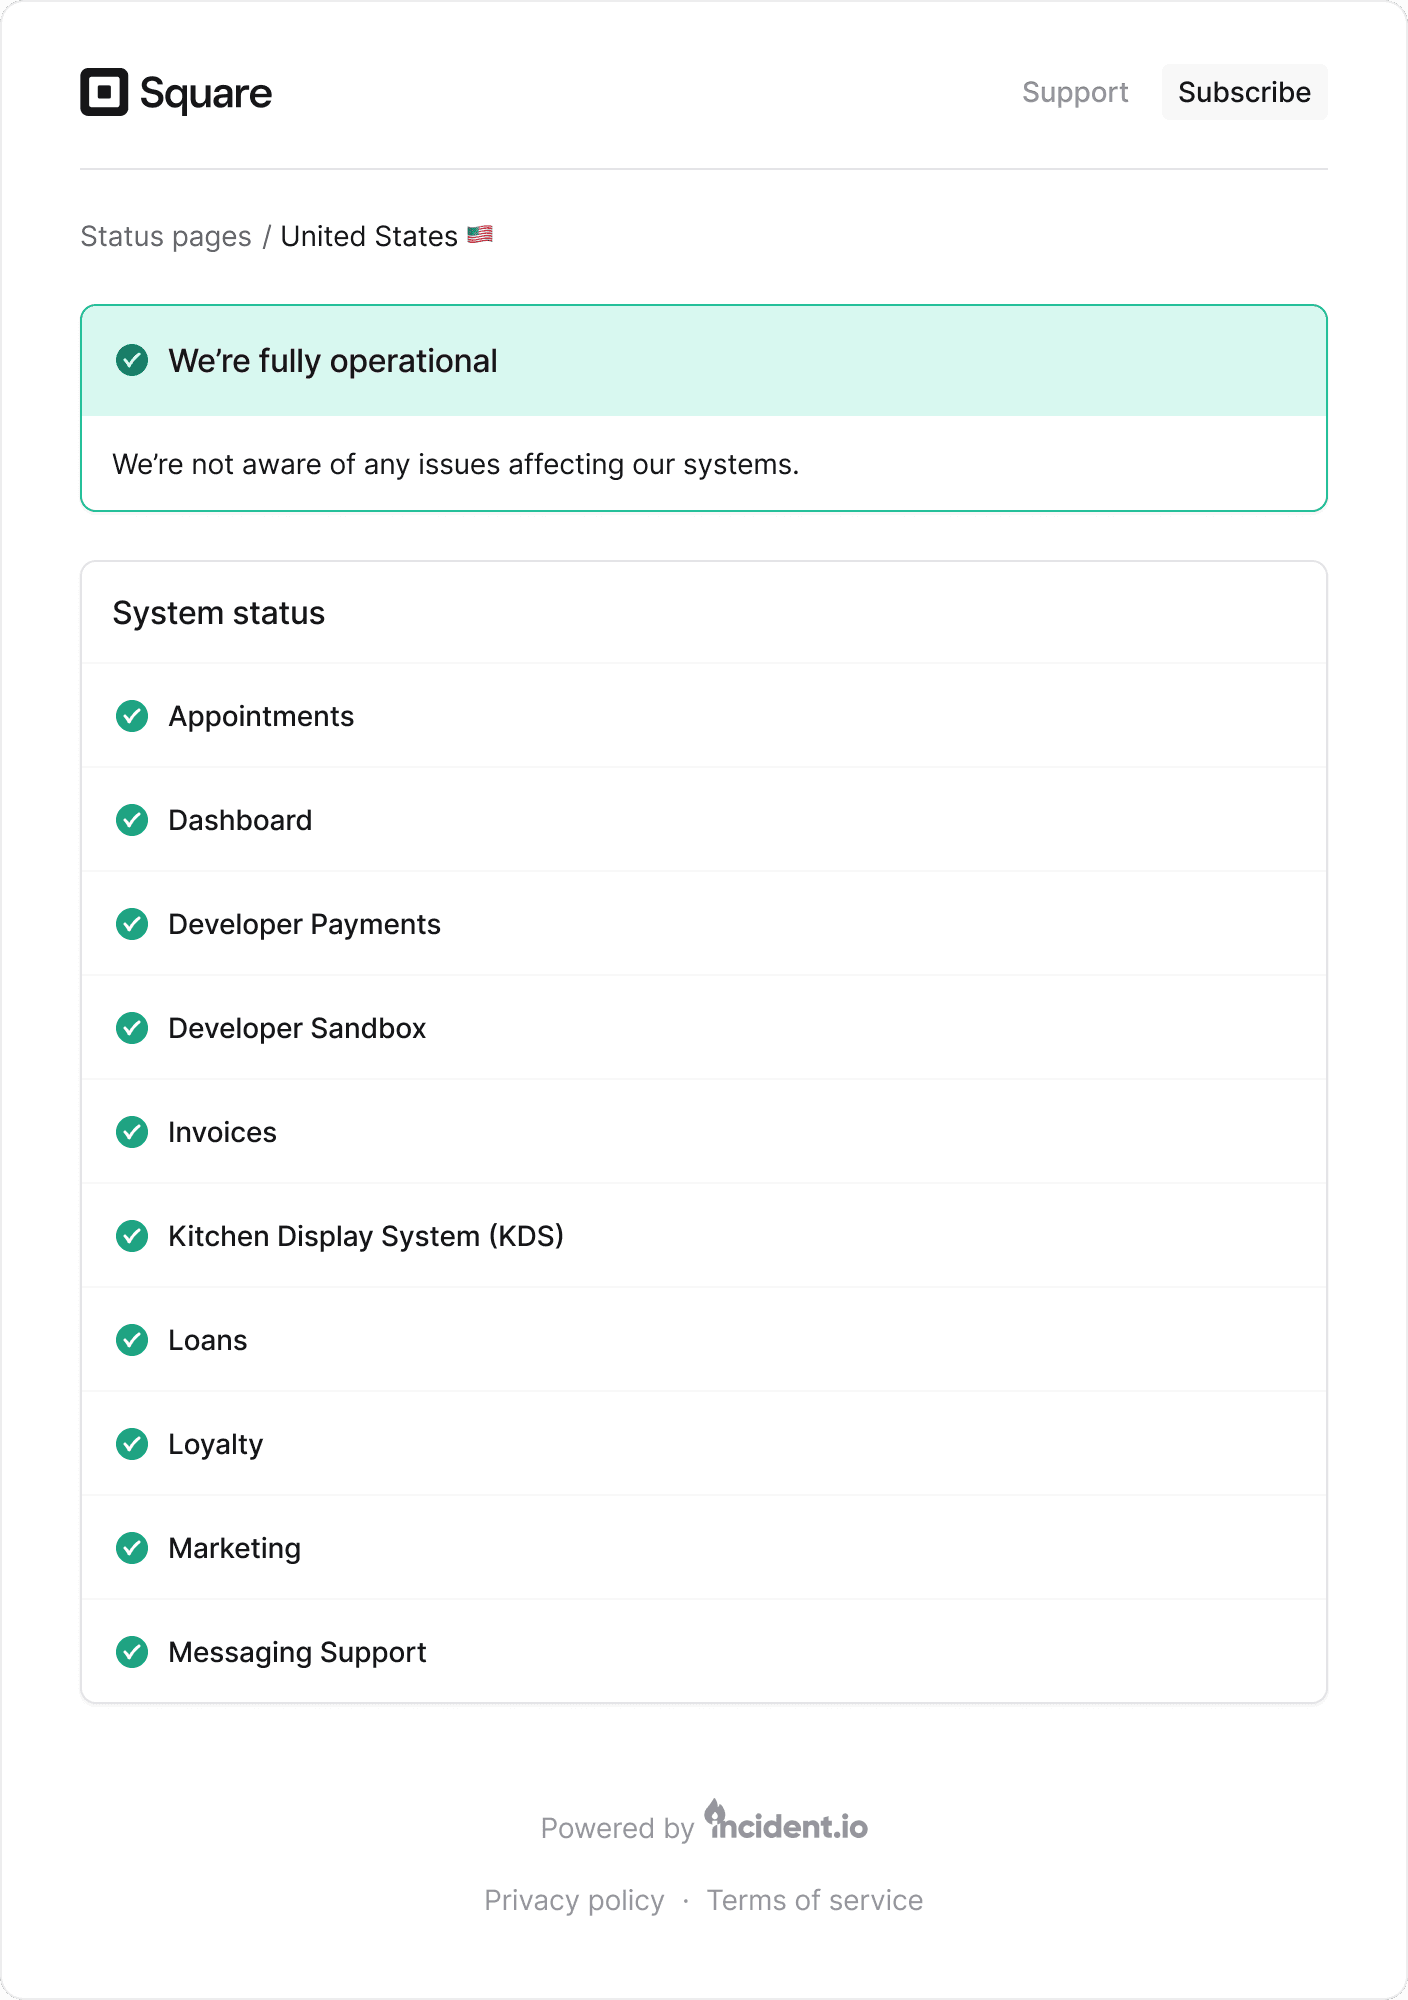Viewport: 1408px width, 2000px height.
Task: Navigate back via Status pages breadcrumb
Action: point(166,236)
